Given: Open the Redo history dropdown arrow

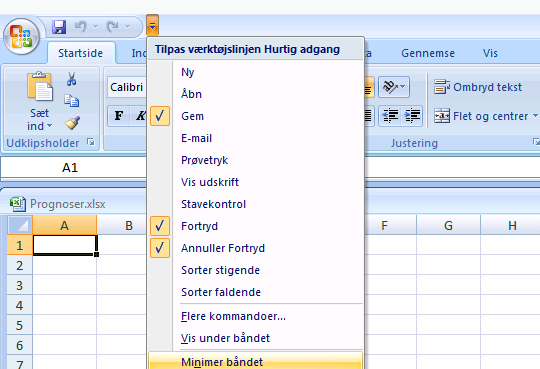Looking at the screenshot, I should (x=127, y=27).
